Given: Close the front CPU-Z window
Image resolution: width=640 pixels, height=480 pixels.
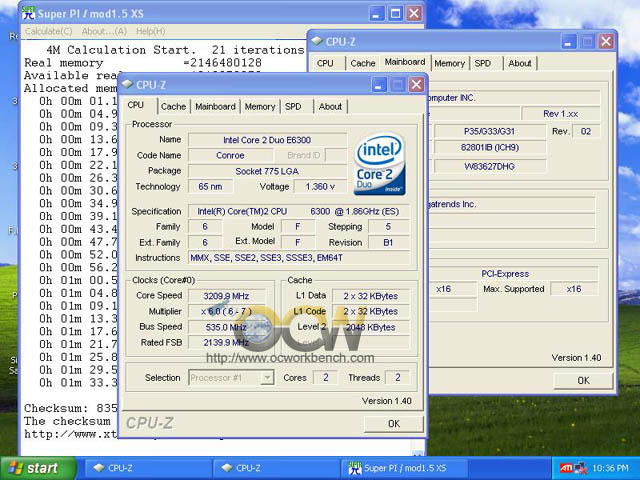Looking at the screenshot, I should coord(416,85).
